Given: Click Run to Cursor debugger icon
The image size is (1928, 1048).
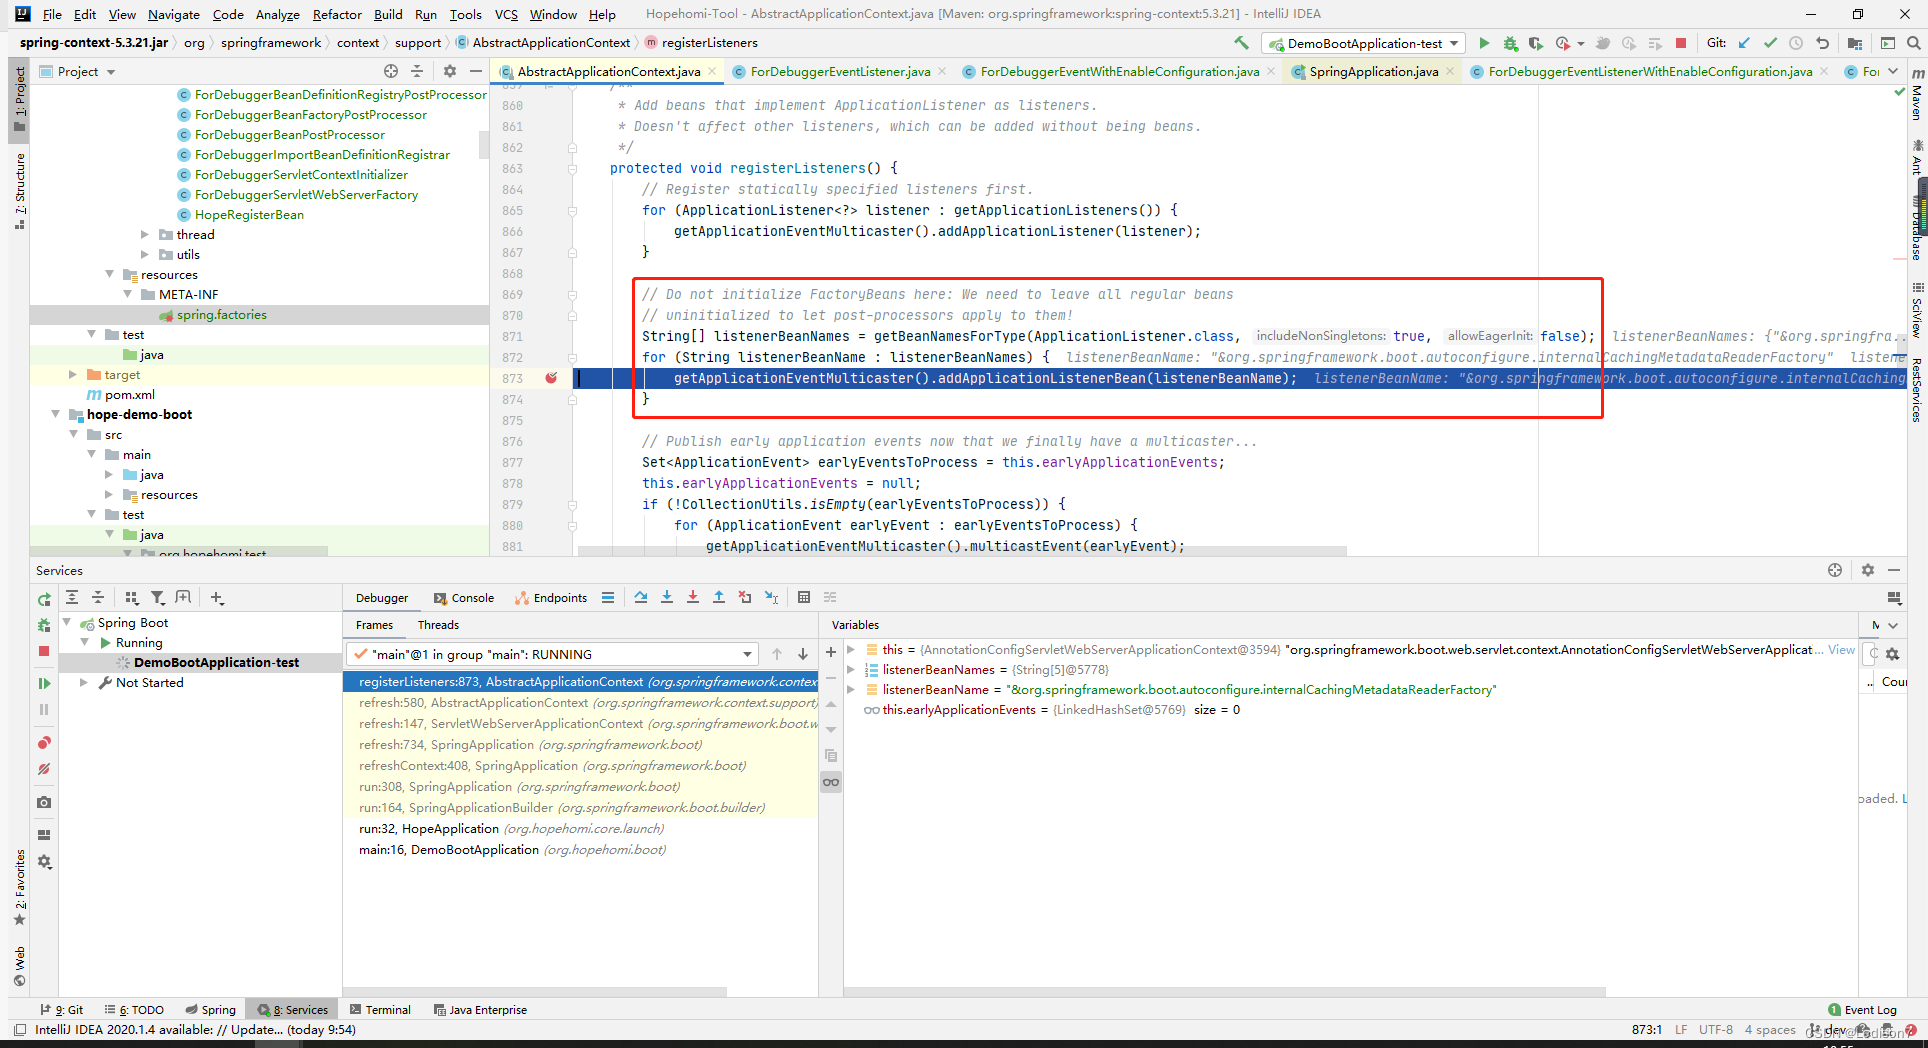Looking at the screenshot, I should (x=771, y=597).
